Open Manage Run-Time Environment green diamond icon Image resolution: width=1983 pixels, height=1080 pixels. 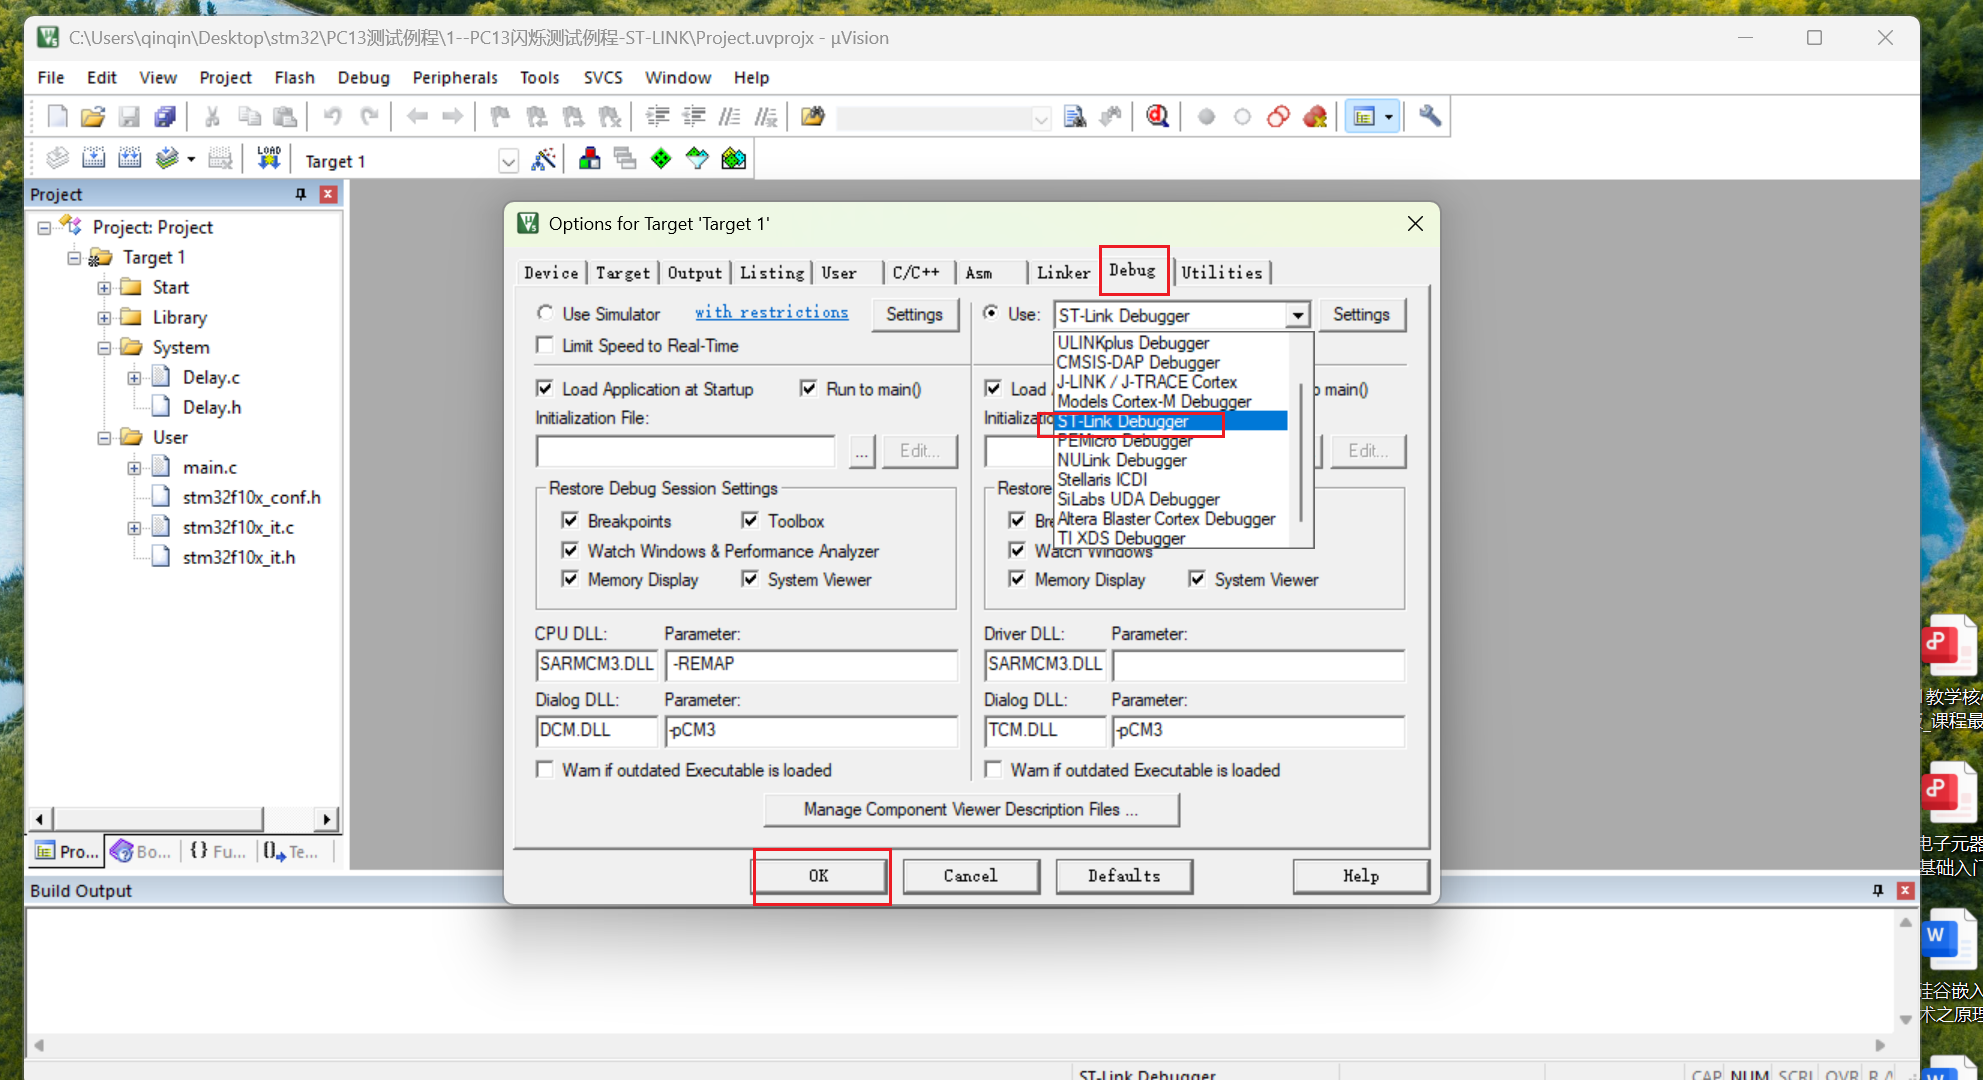(x=661, y=159)
